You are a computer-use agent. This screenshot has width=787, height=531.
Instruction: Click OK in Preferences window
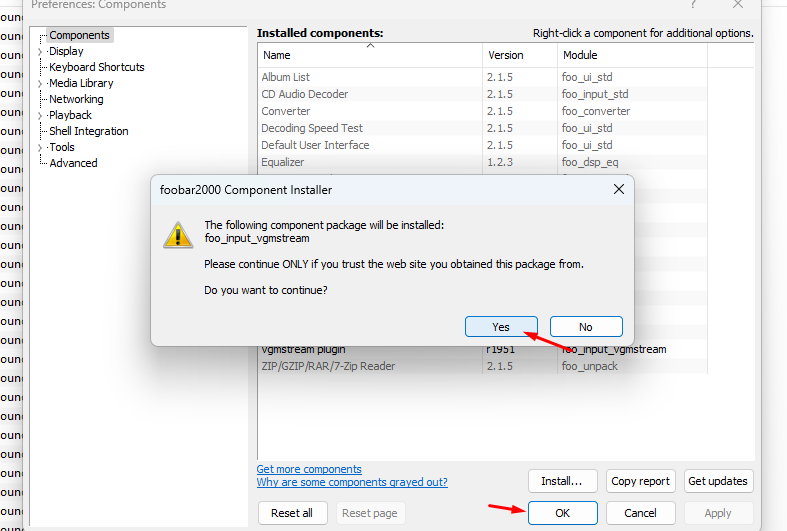click(x=563, y=513)
